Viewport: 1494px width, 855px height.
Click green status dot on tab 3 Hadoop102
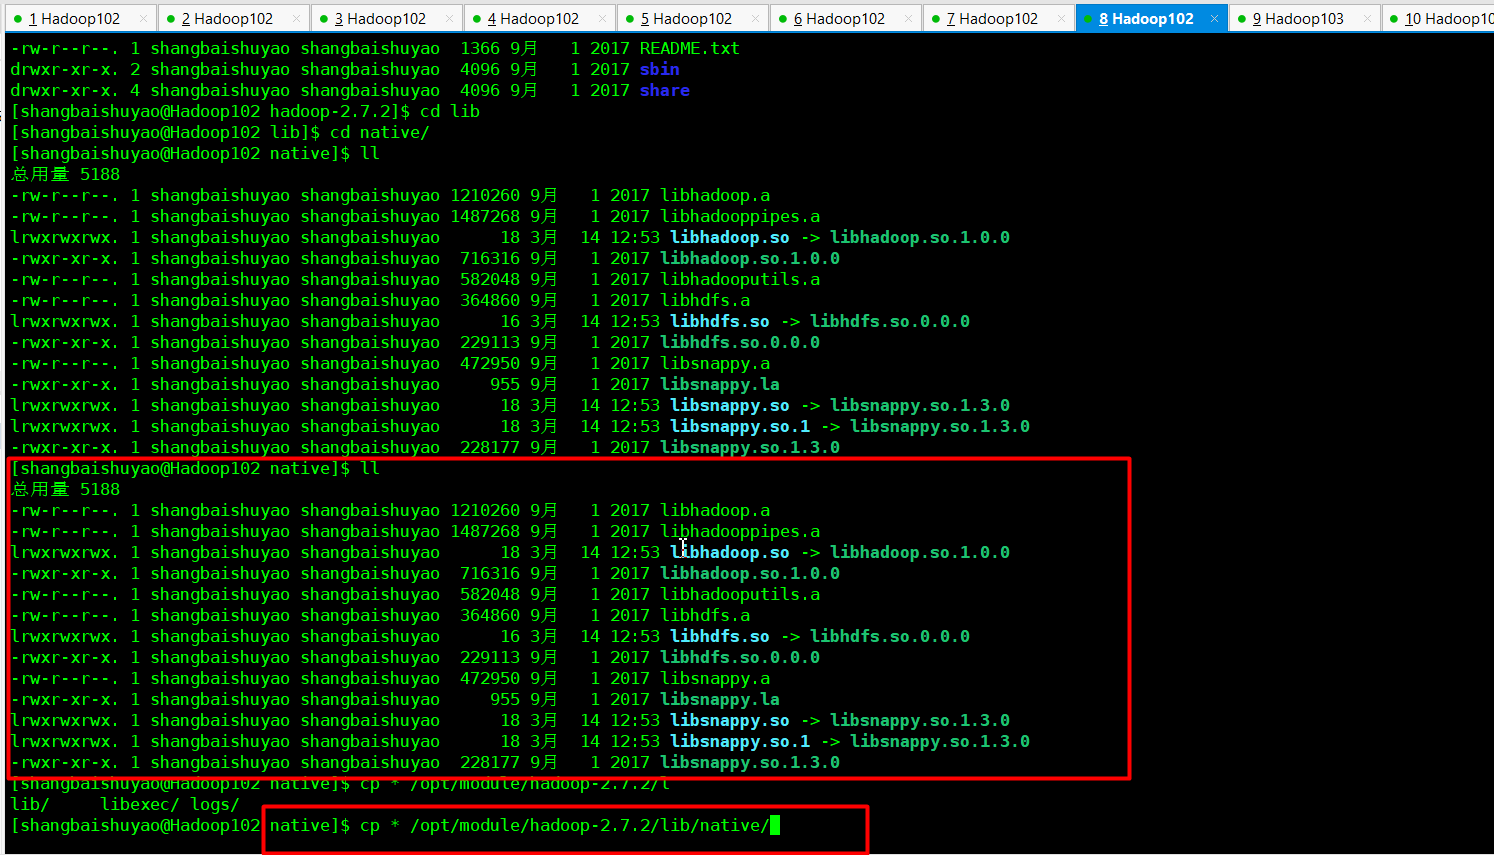[324, 19]
